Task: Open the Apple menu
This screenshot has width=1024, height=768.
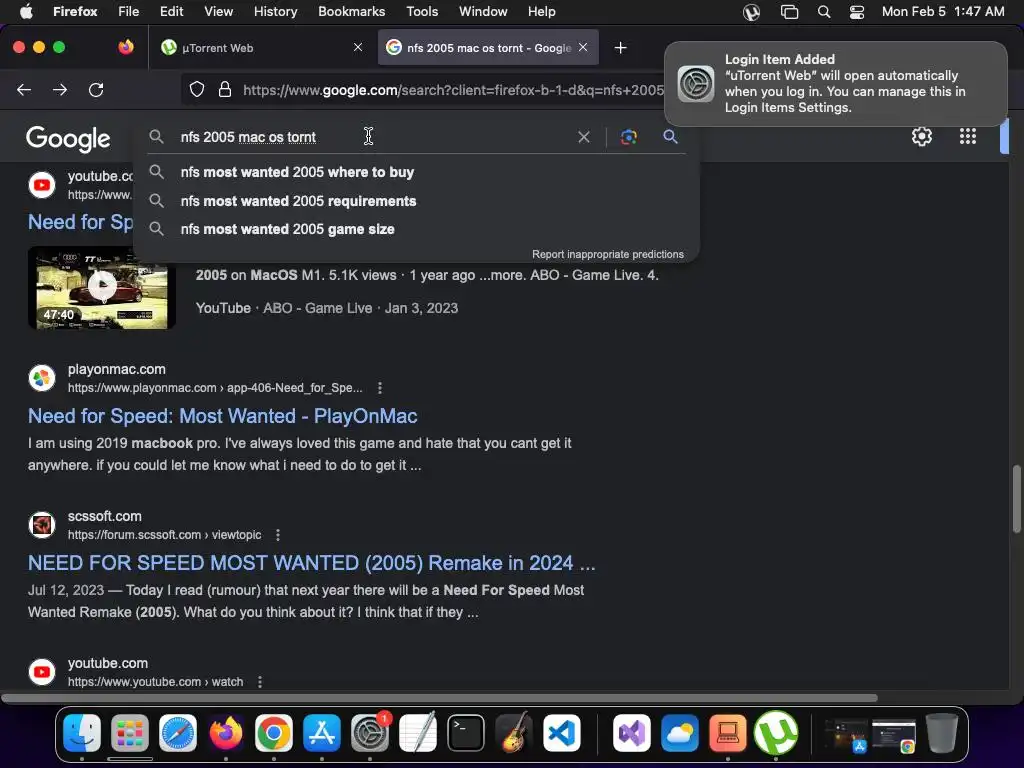Action: [x=26, y=12]
